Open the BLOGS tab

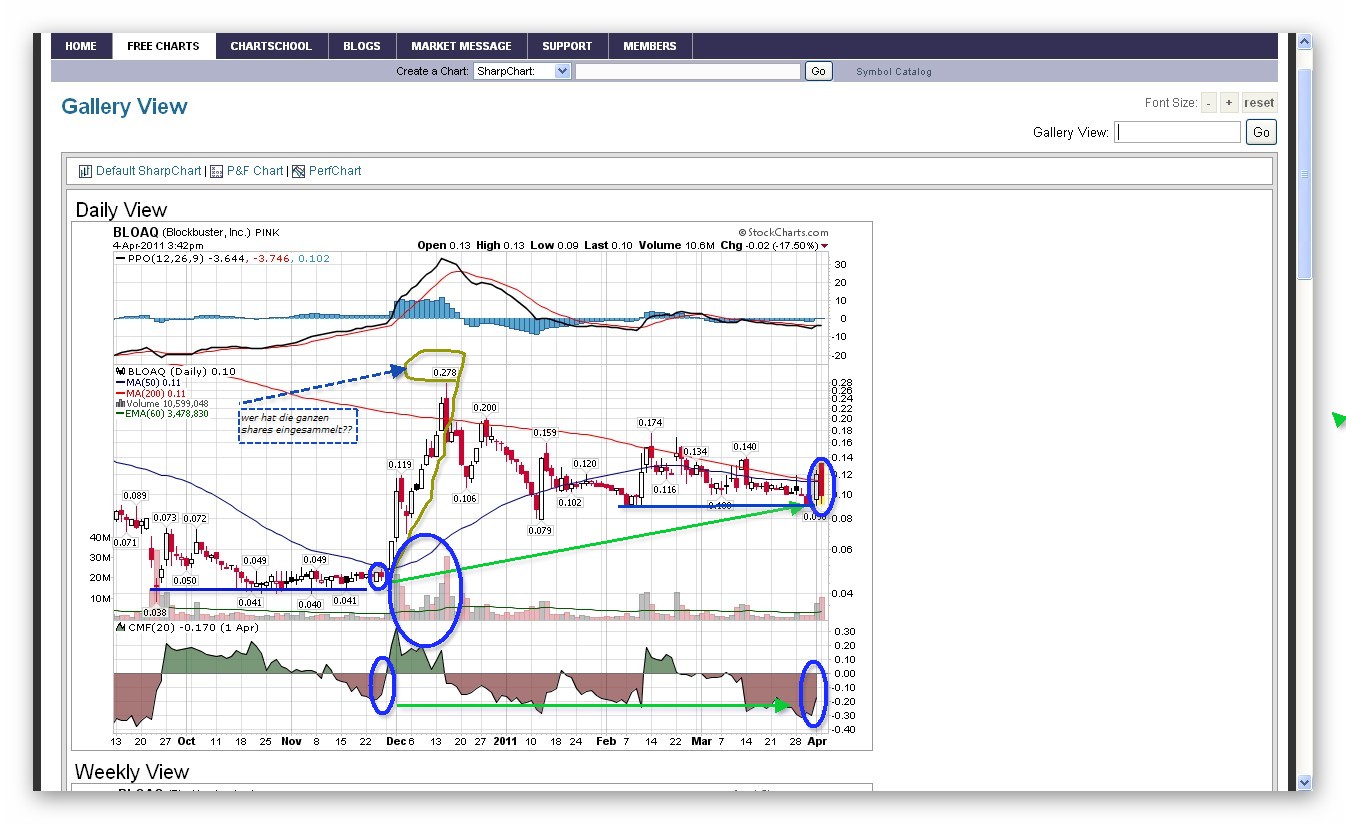pyautogui.click(x=362, y=46)
